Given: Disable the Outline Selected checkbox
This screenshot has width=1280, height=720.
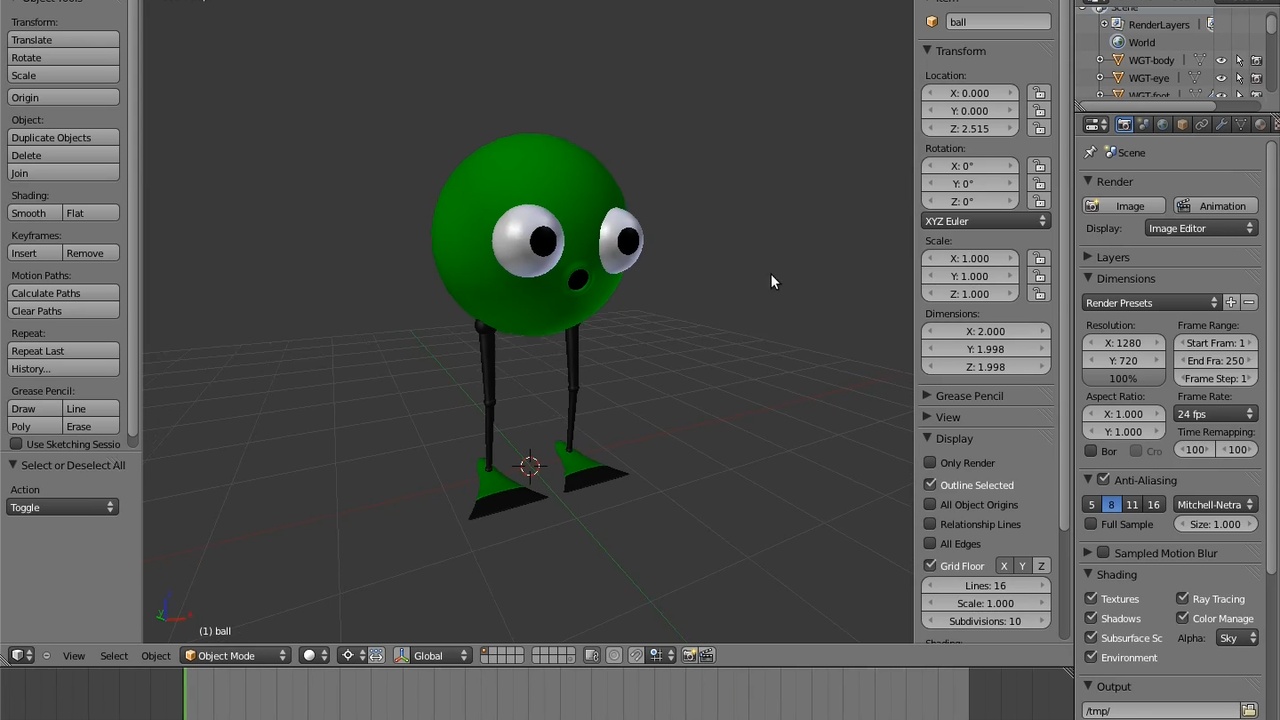Looking at the screenshot, I should coord(930,485).
